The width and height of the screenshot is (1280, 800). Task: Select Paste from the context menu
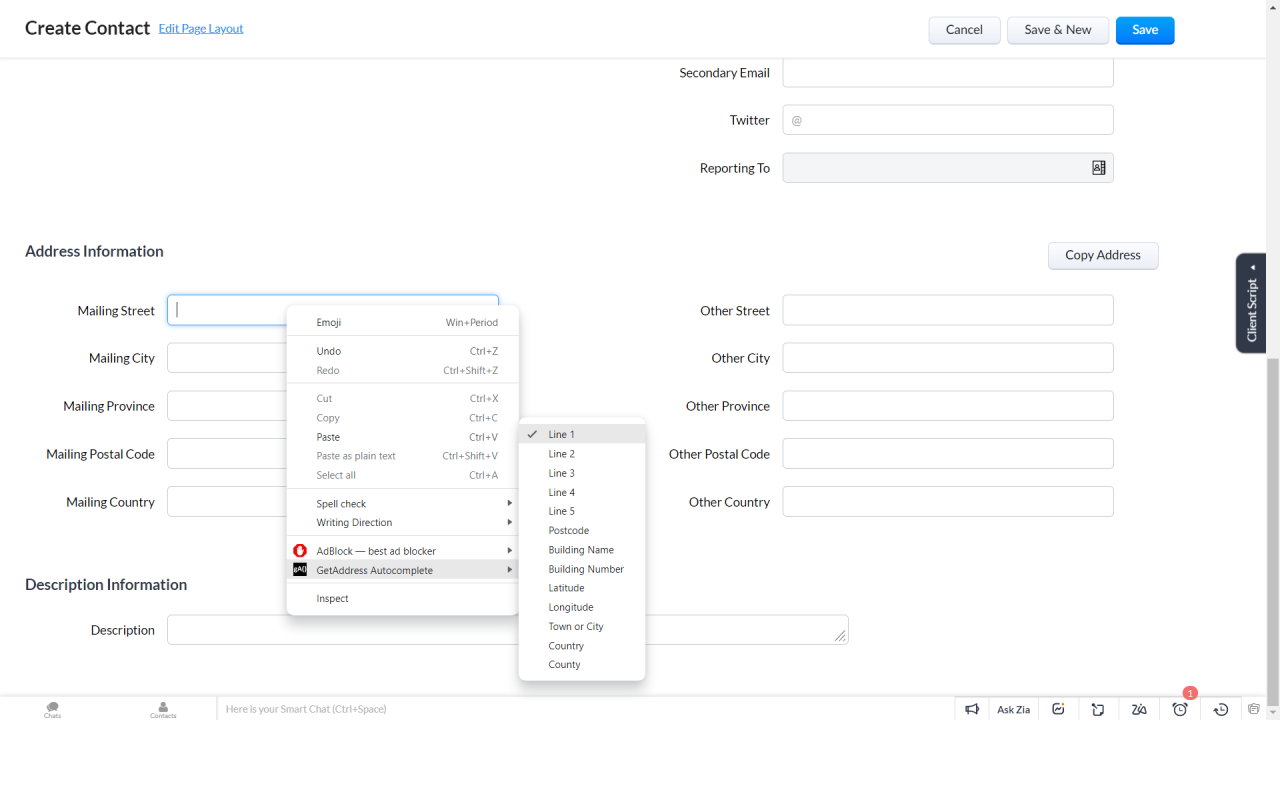(328, 437)
